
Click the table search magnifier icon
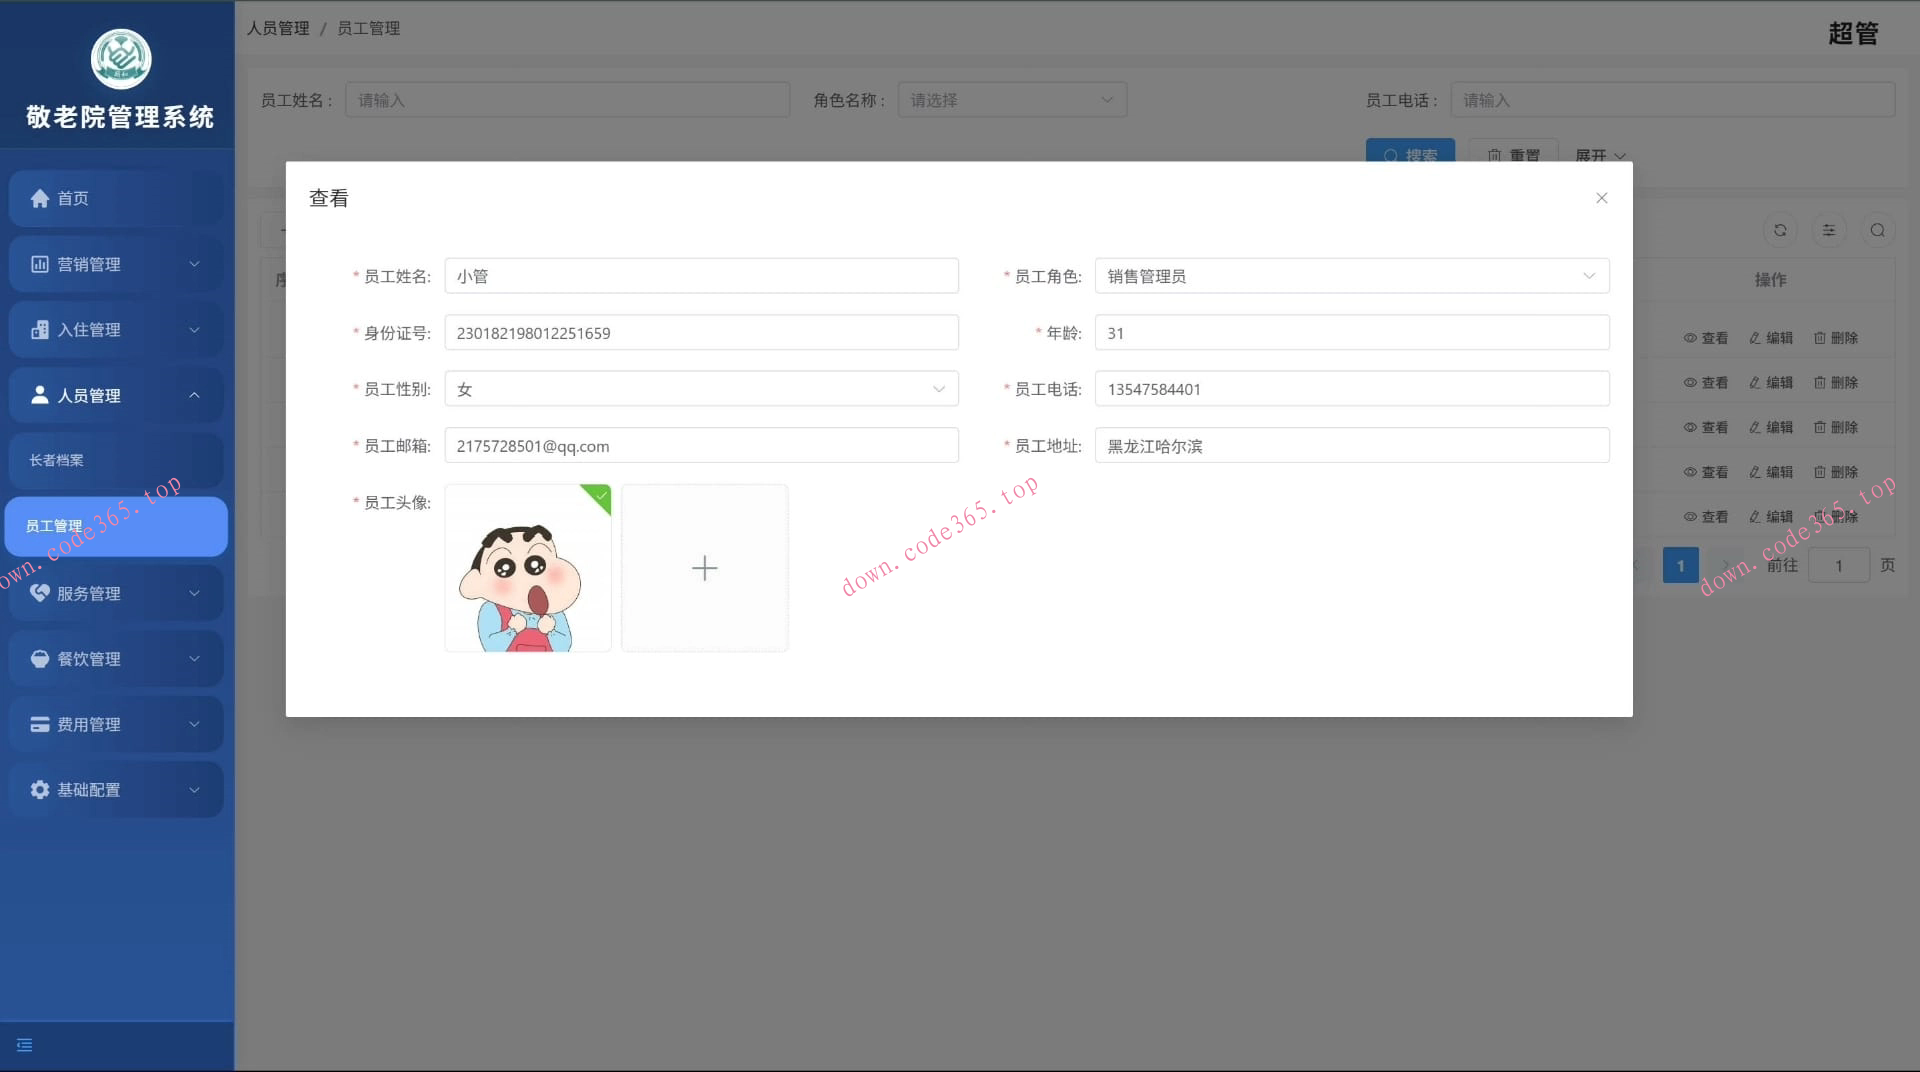1877,230
